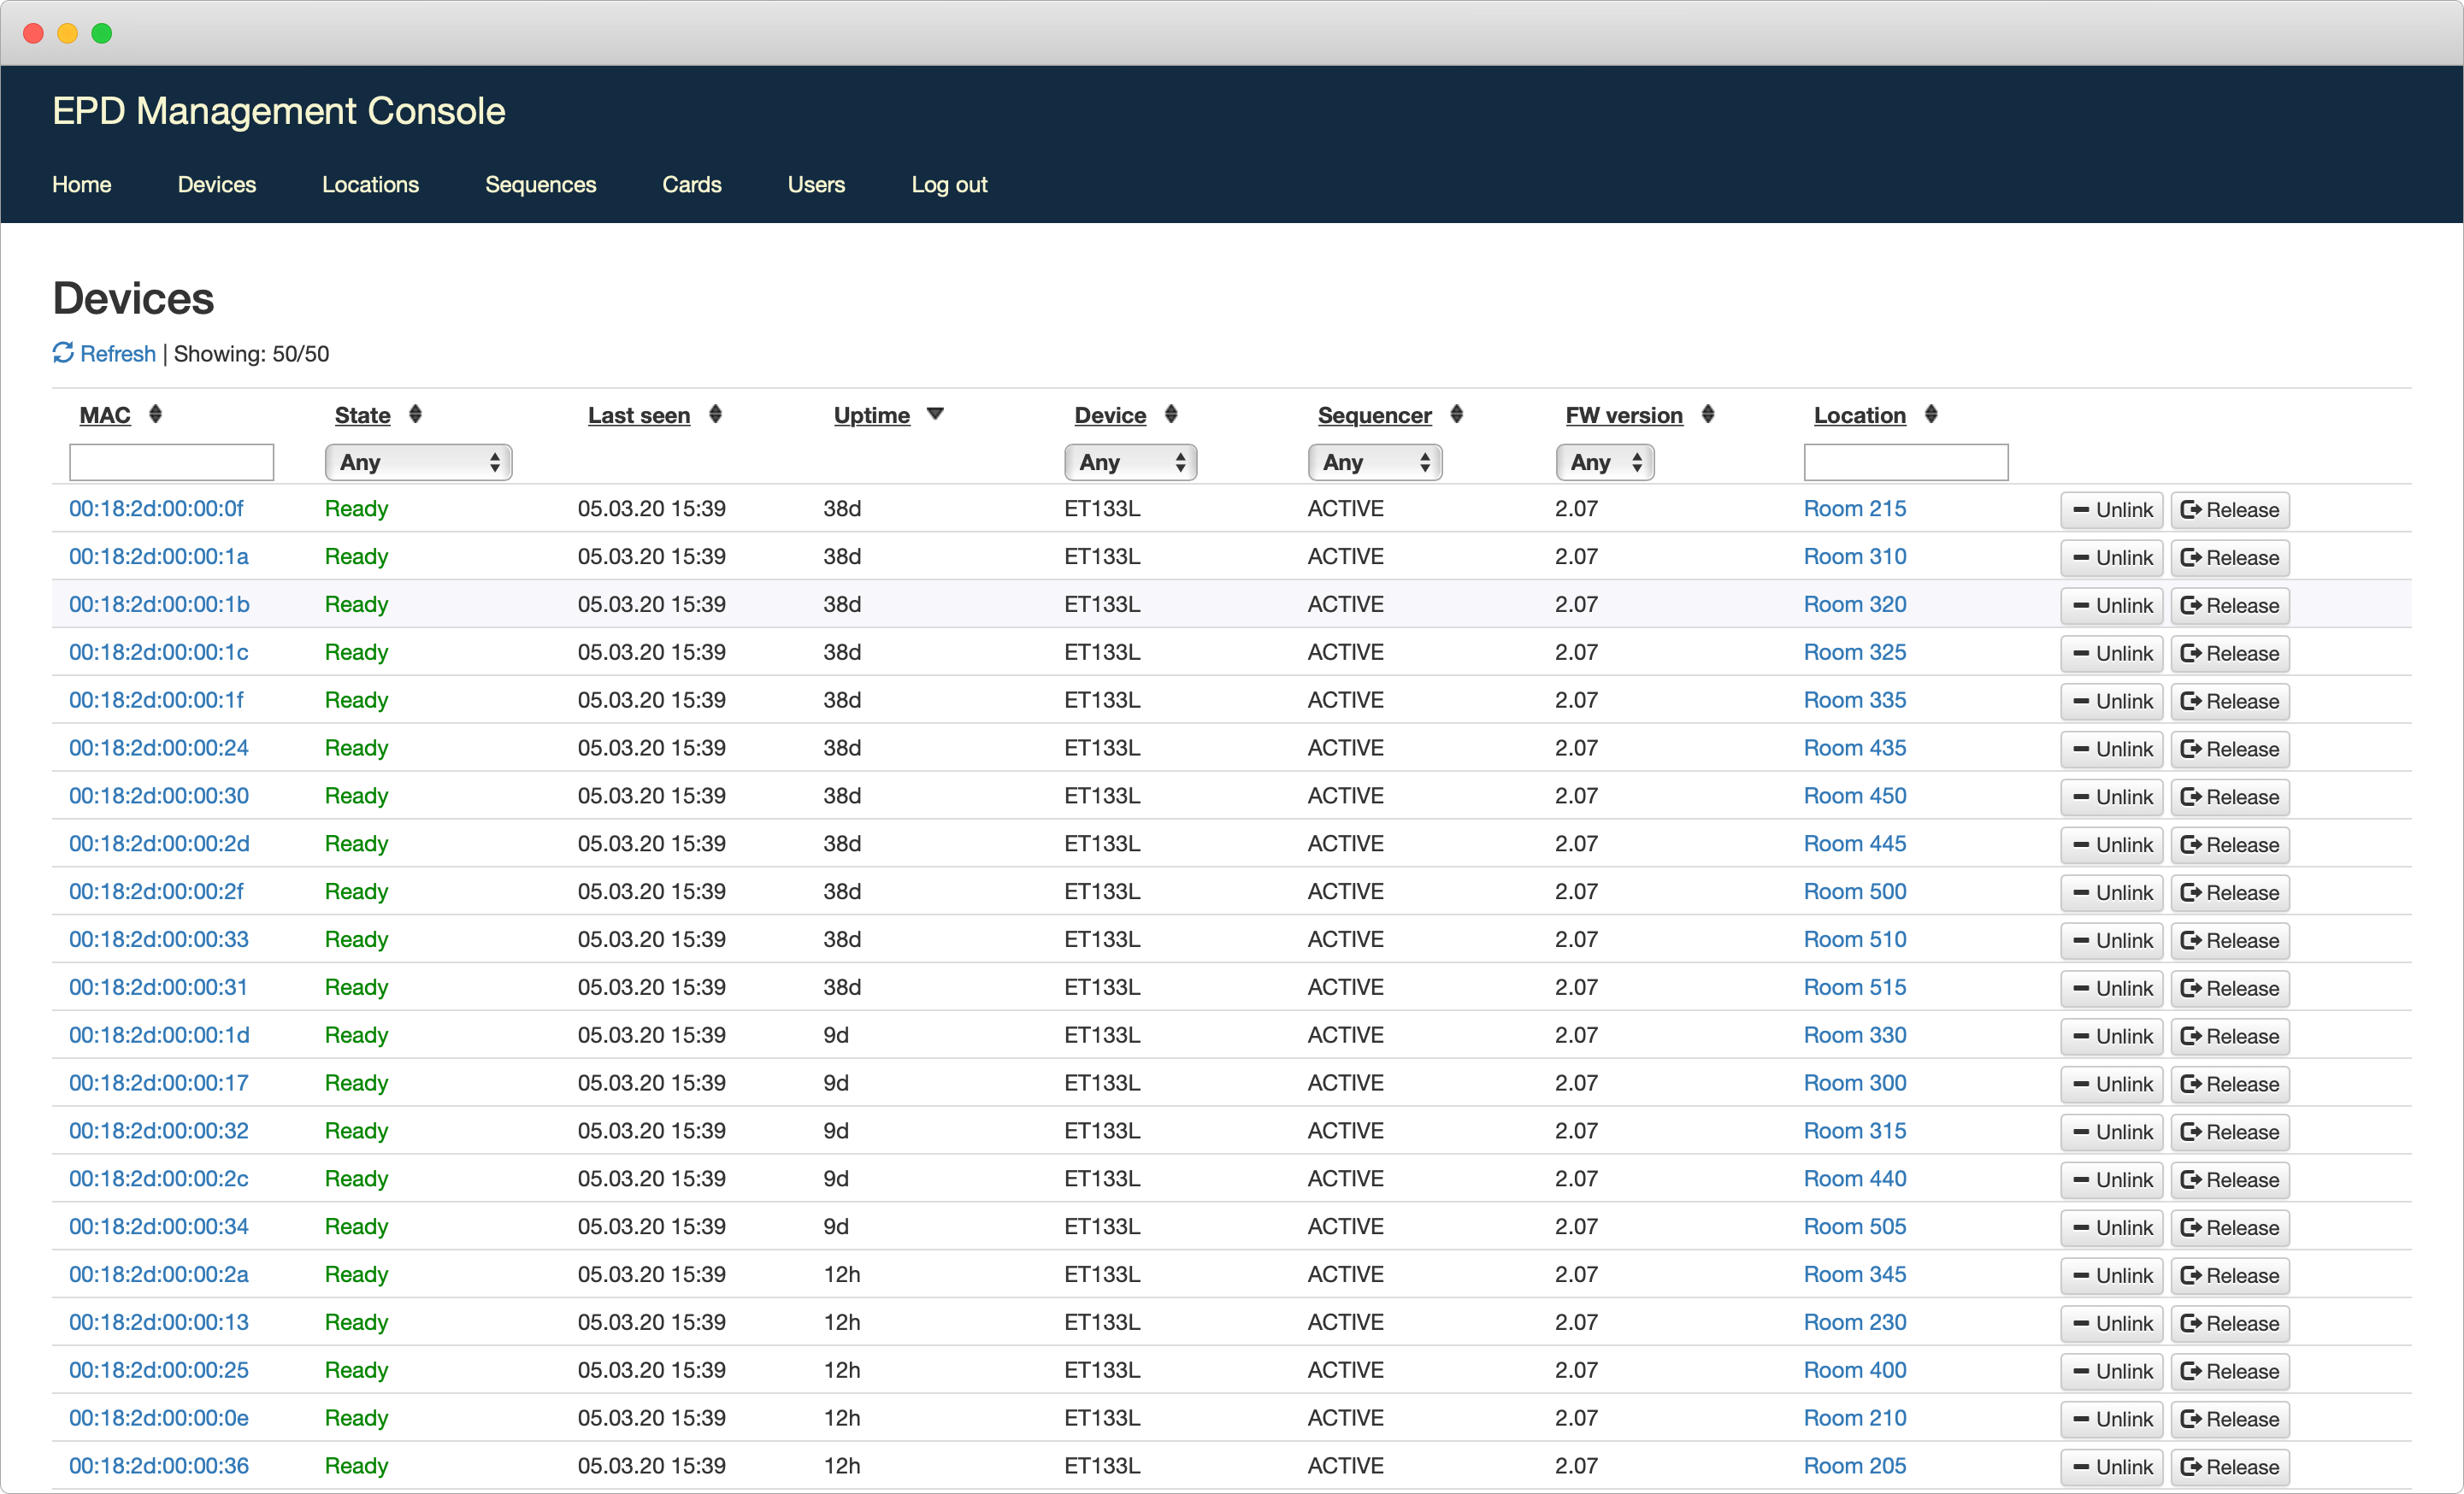Image resolution: width=2464 pixels, height=1494 pixels.
Task: Open the Sequences menu item
Action: pos(540,185)
